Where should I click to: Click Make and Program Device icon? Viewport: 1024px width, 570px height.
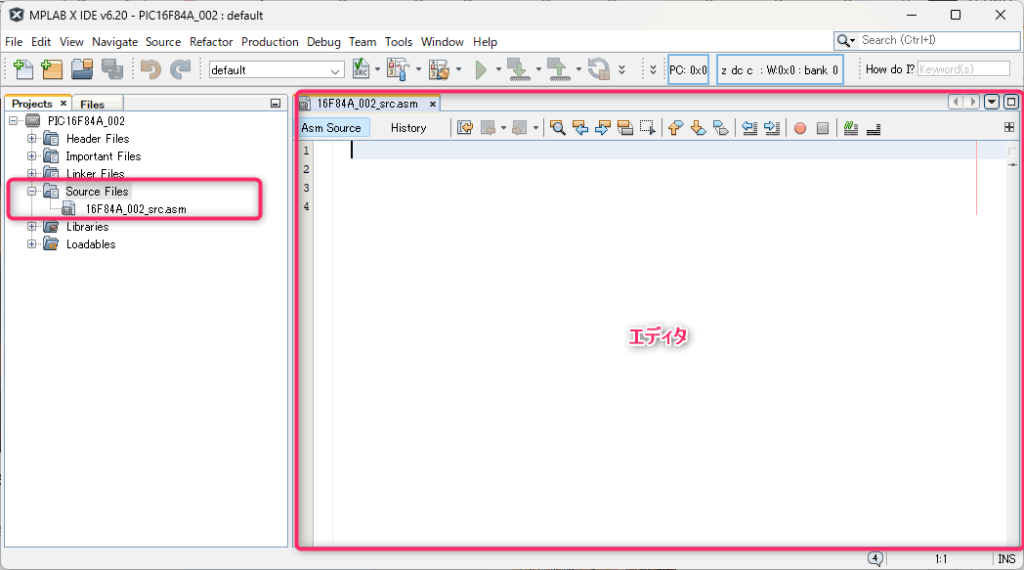(520, 69)
